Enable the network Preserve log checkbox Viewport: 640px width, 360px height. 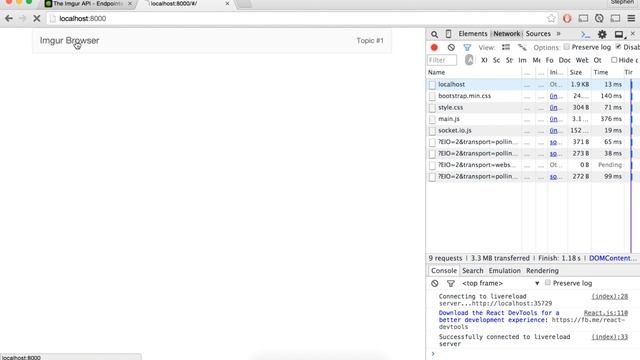click(567, 47)
